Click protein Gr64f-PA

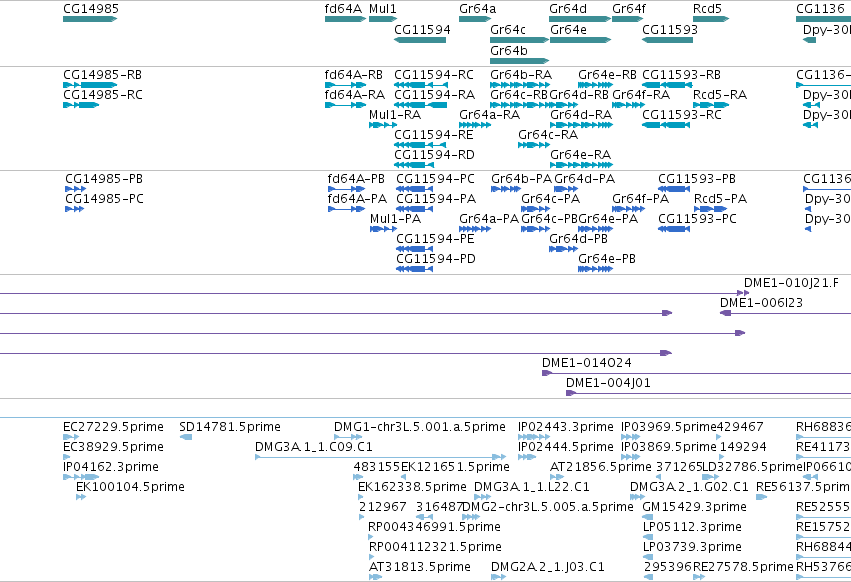[628, 209]
